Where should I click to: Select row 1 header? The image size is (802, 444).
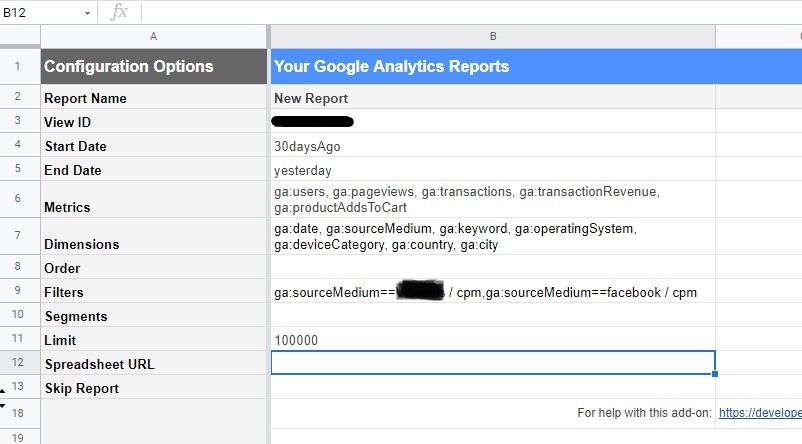pyautogui.click(x=20, y=66)
